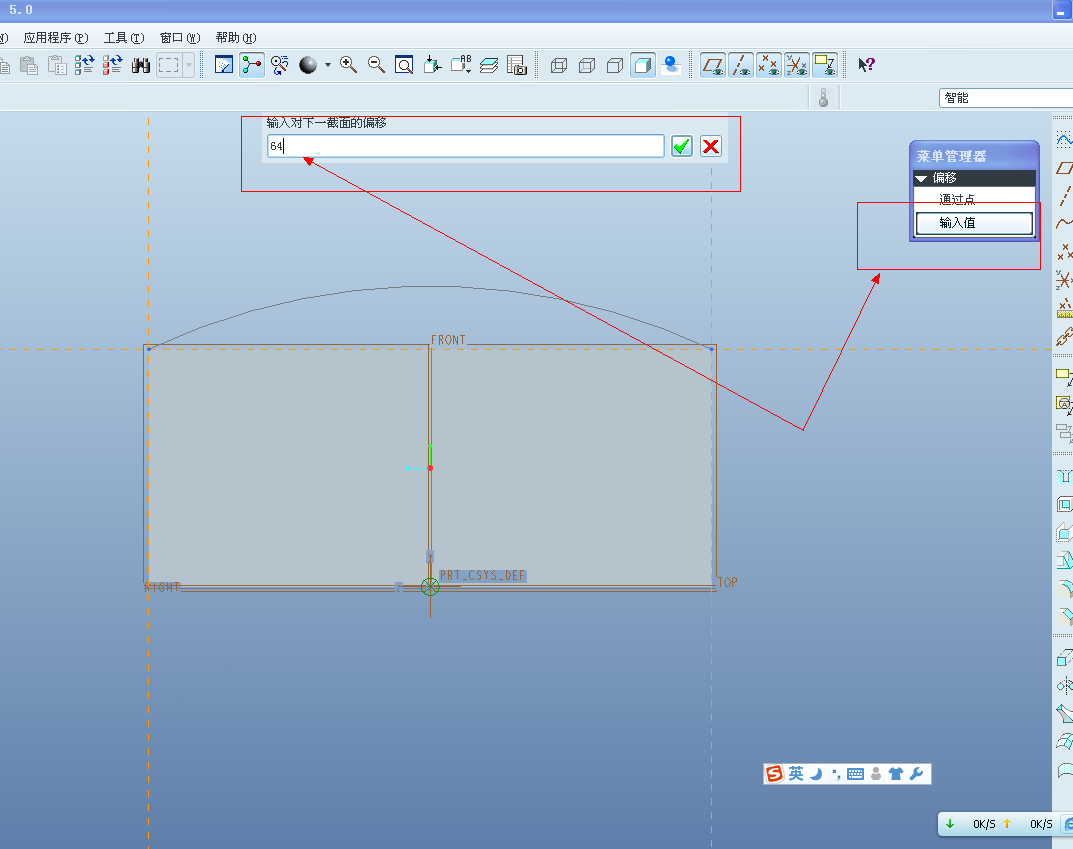Screen dimensions: 1073x849
Task: Select 输入值 in the menu manager
Action: [x=974, y=223]
